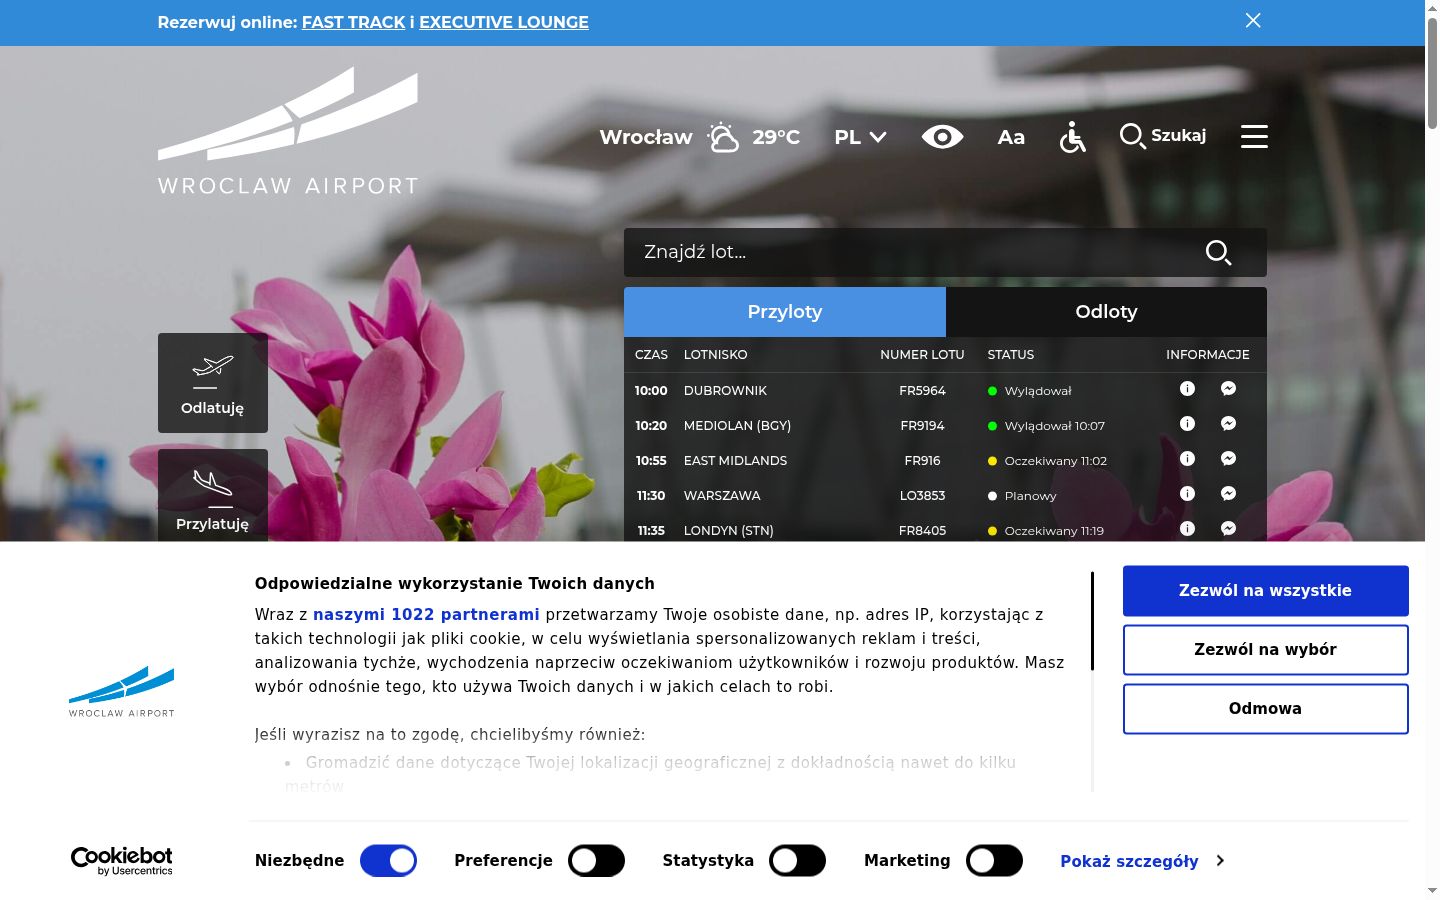Enable the Preferencje cookie switch
This screenshot has width=1440, height=900.
596,861
